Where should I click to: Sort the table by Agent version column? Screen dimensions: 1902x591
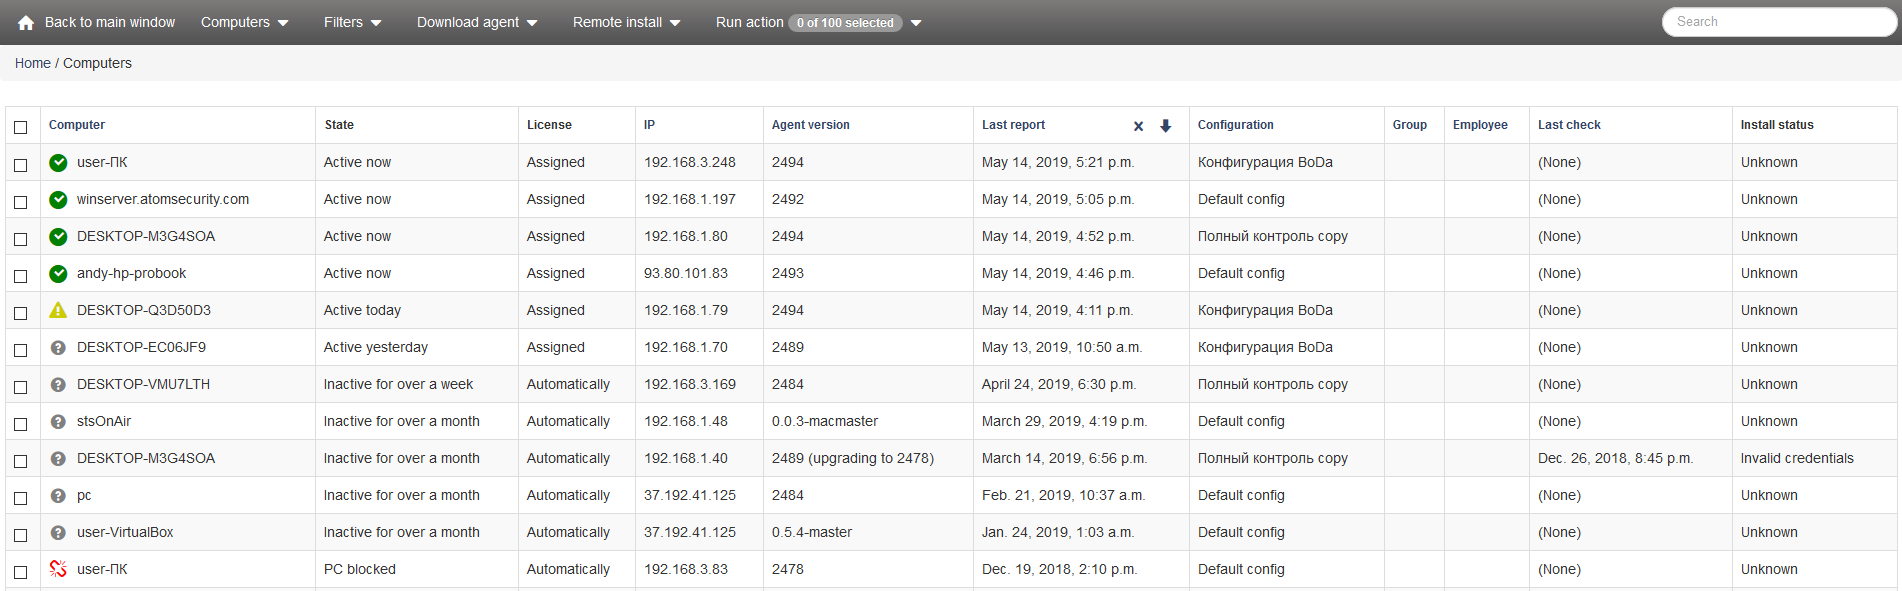click(x=810, y=125)
